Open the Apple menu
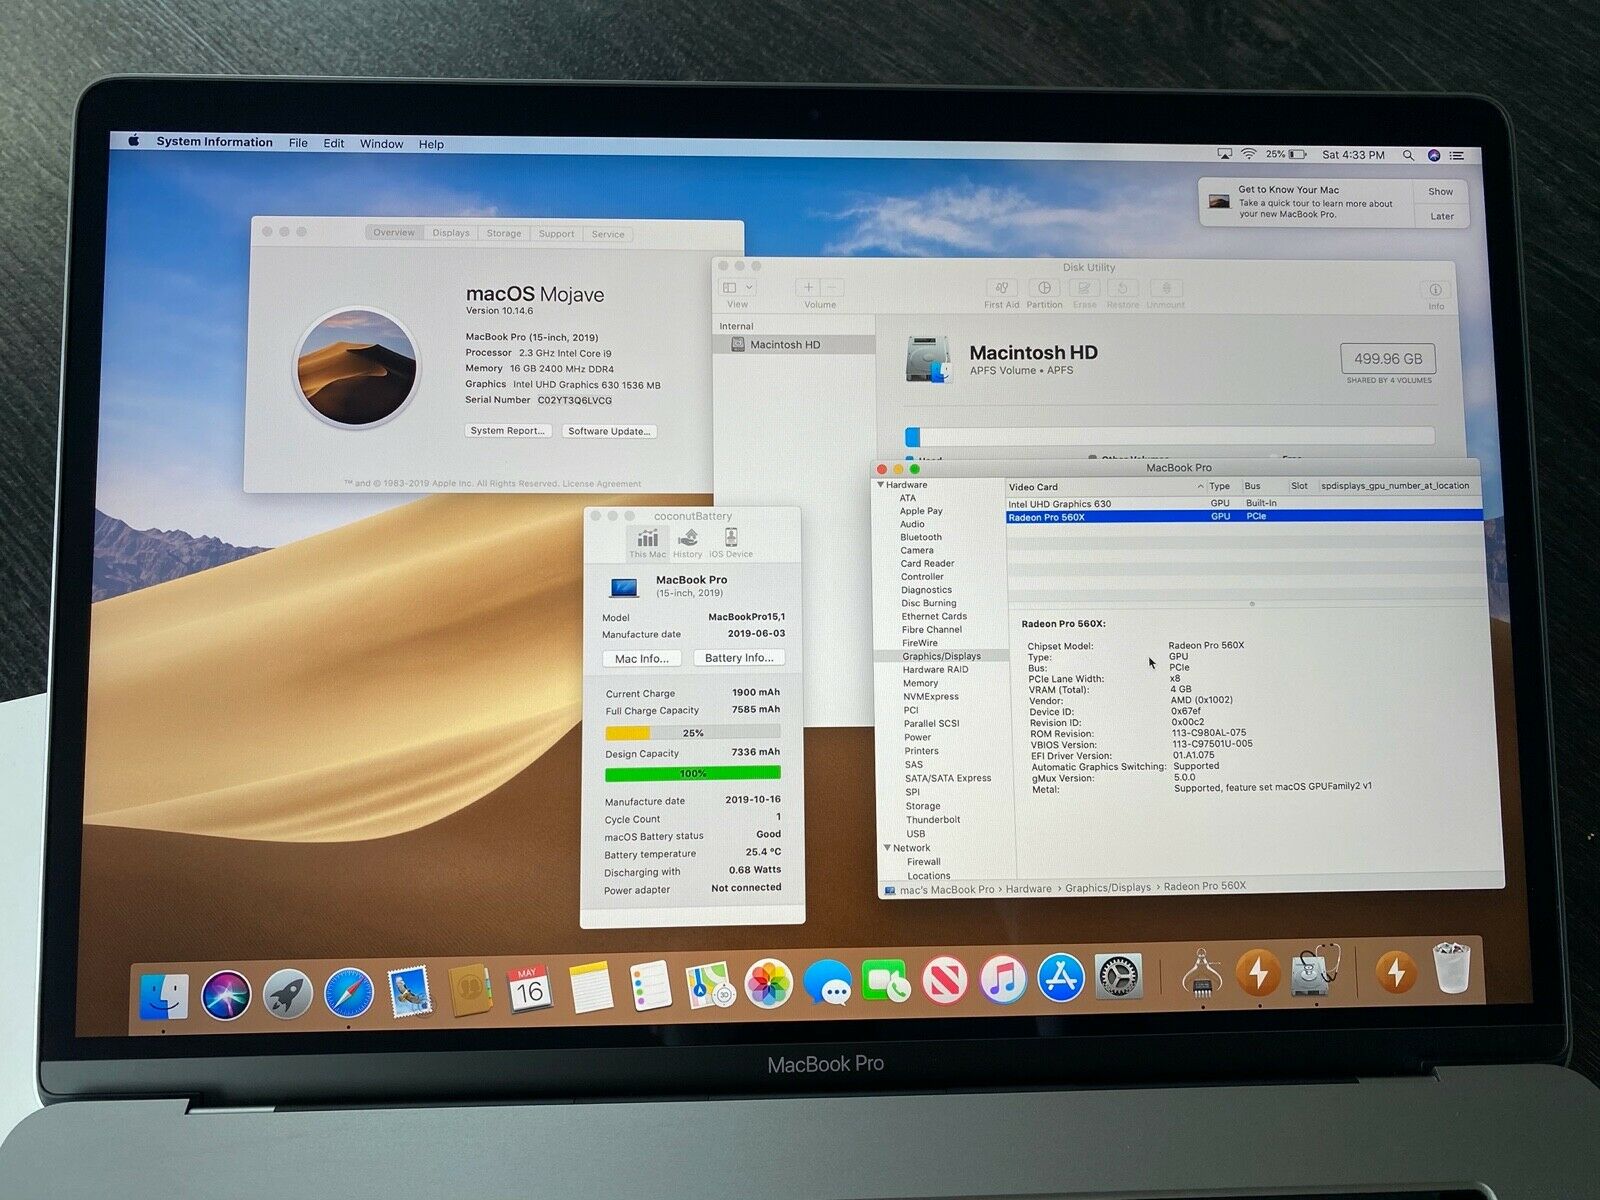1600x1200 pixels. (134, 141)
